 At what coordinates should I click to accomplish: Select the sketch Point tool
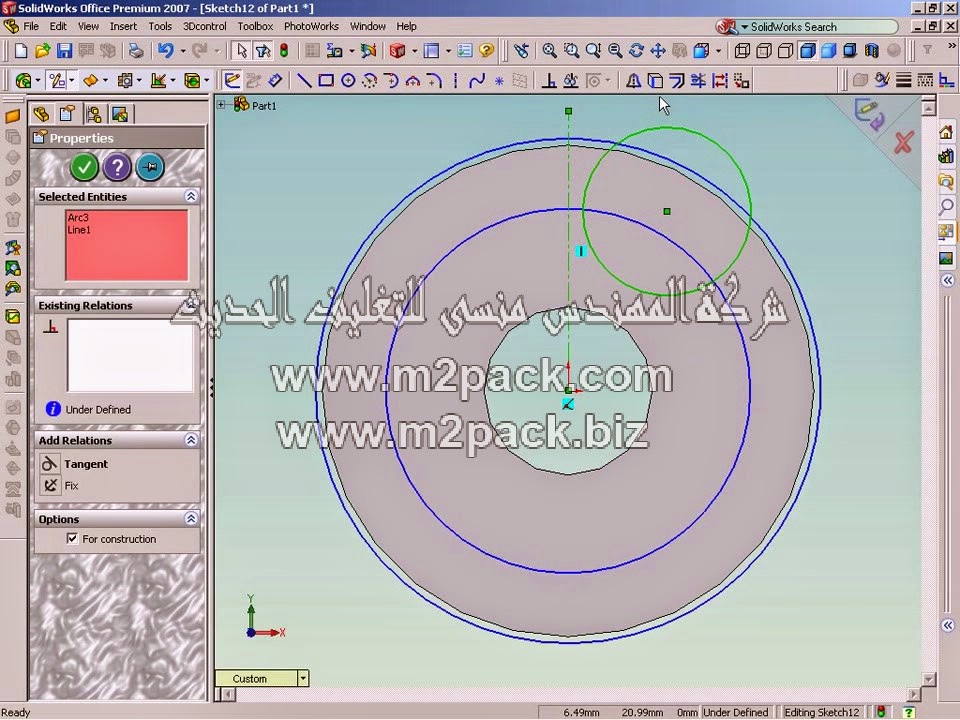pyautogui.click(x=499, y=80)
